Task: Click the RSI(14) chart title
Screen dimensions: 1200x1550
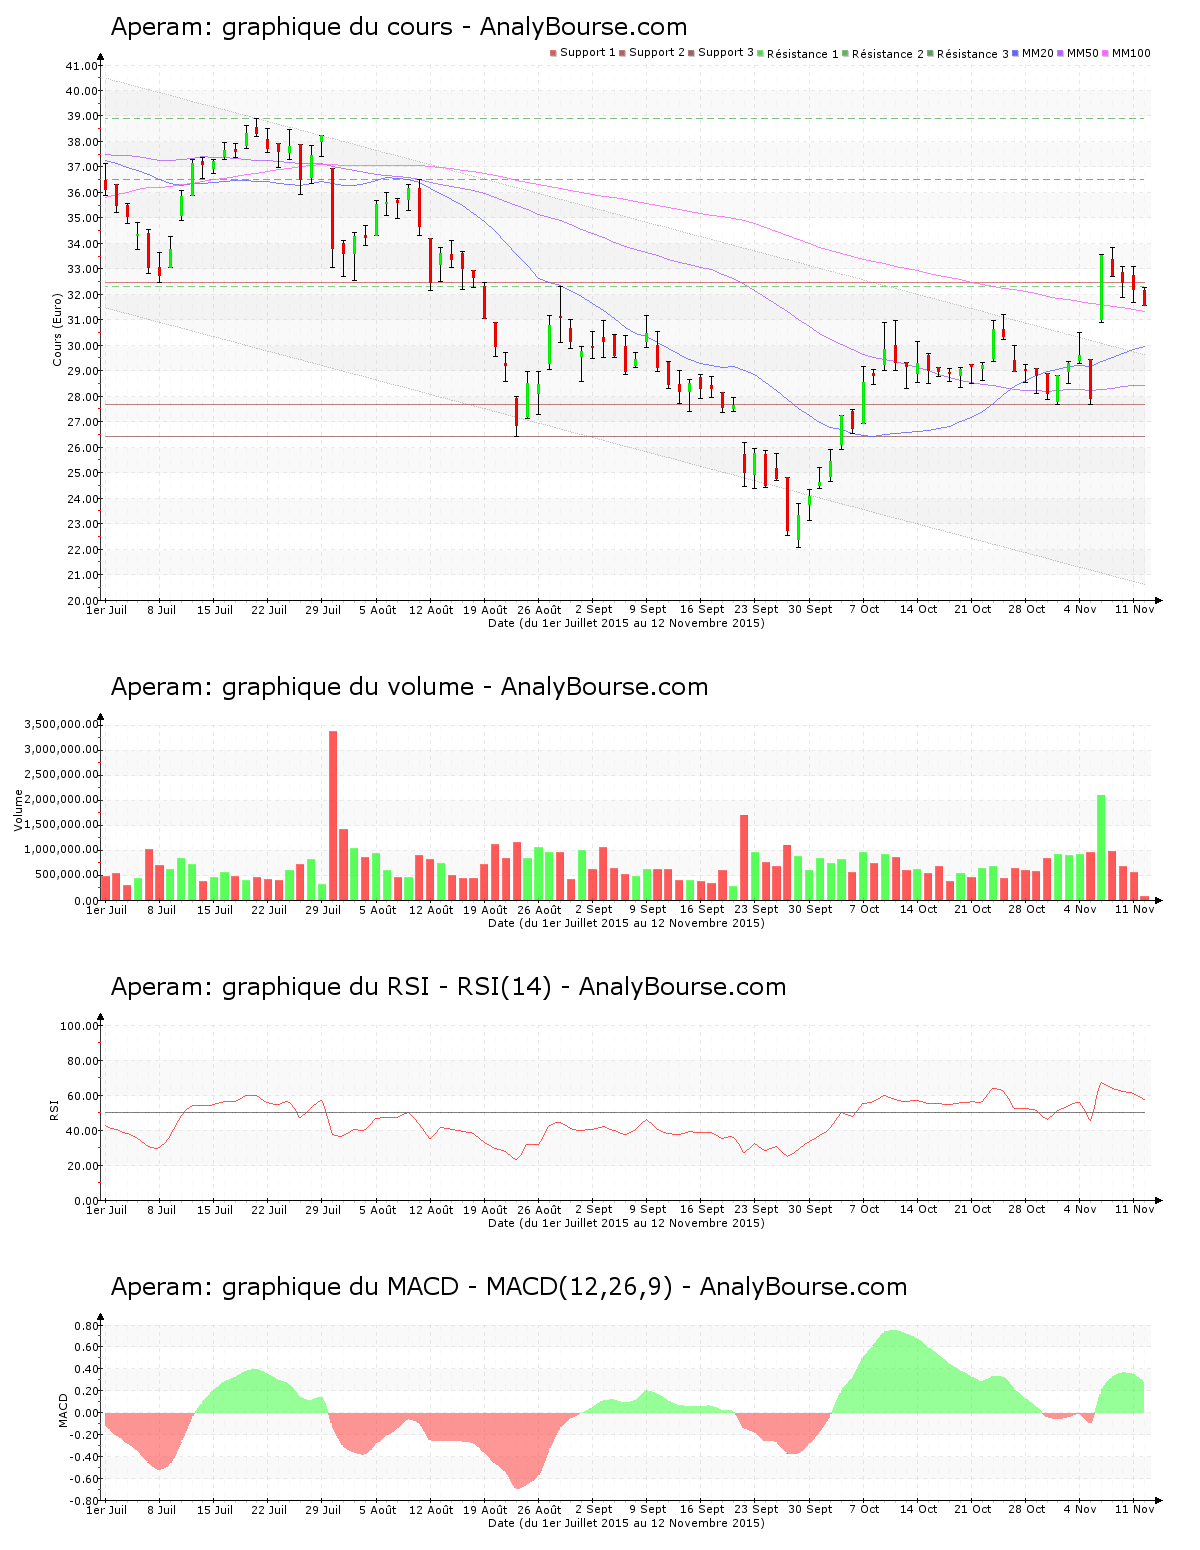Action: click(x=447, y=987)
